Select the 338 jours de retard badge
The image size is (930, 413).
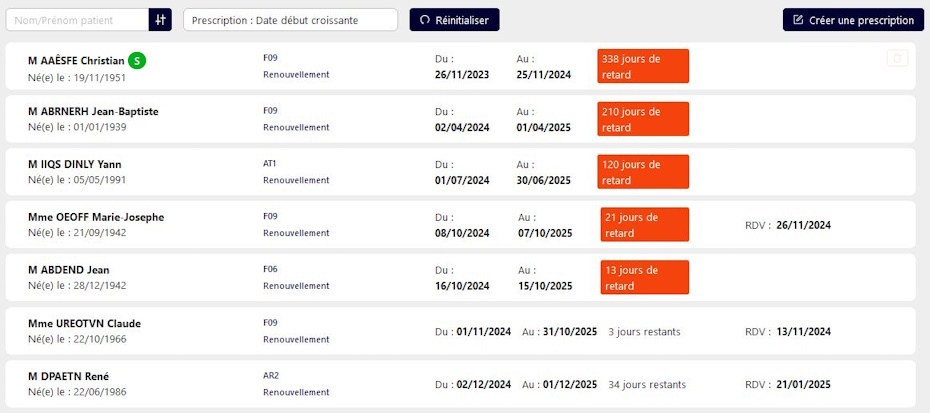point(643,66)
